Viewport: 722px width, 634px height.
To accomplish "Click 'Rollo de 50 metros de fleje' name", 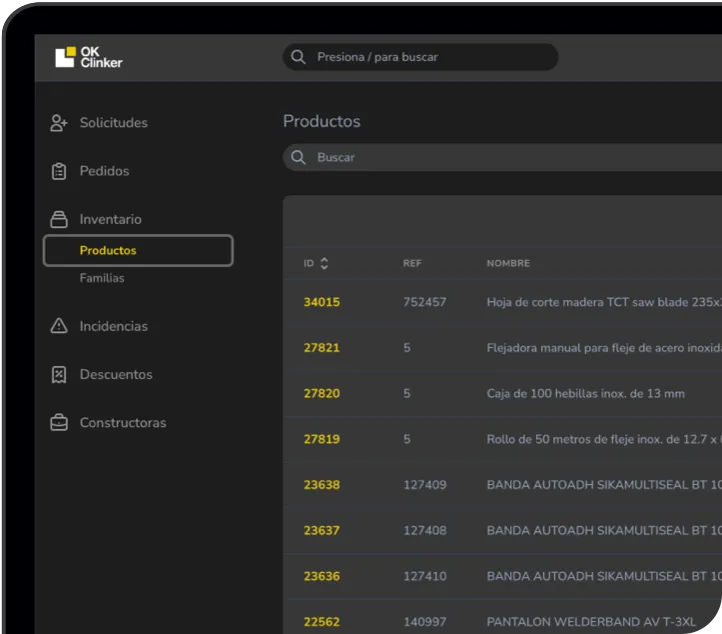I will [604, 439].
